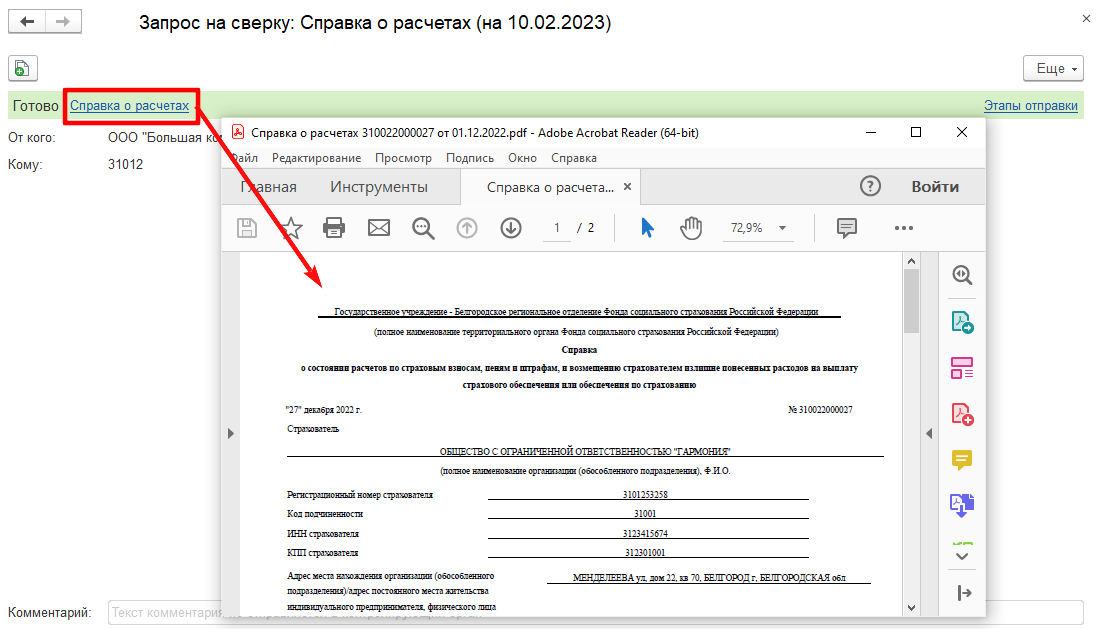Screen dimensions: 1098x629
Task: Click the page number field
Action: pos(557,228)
